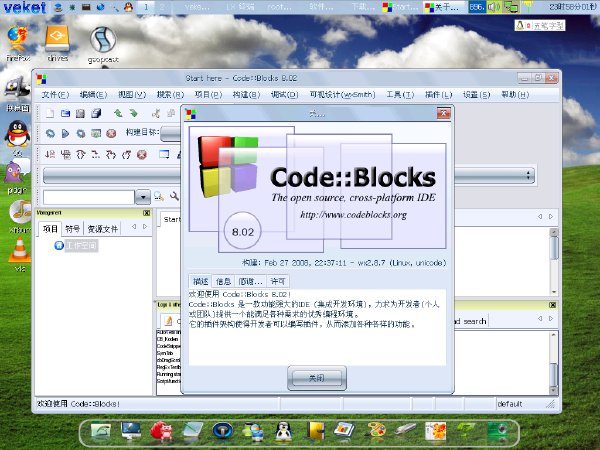Viewport: 600px width, 450px height.
Task: Click the Build and run icon
Action: point(80,133)
